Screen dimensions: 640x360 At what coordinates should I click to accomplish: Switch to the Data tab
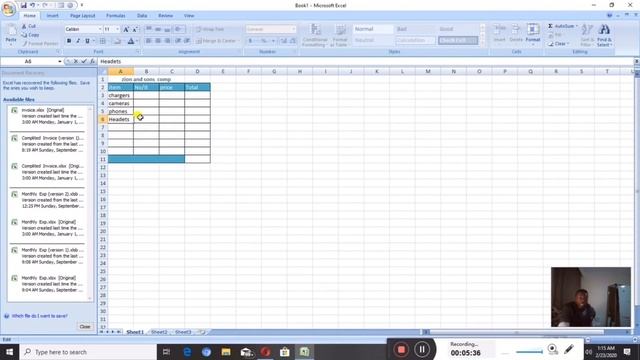(142, 16)
